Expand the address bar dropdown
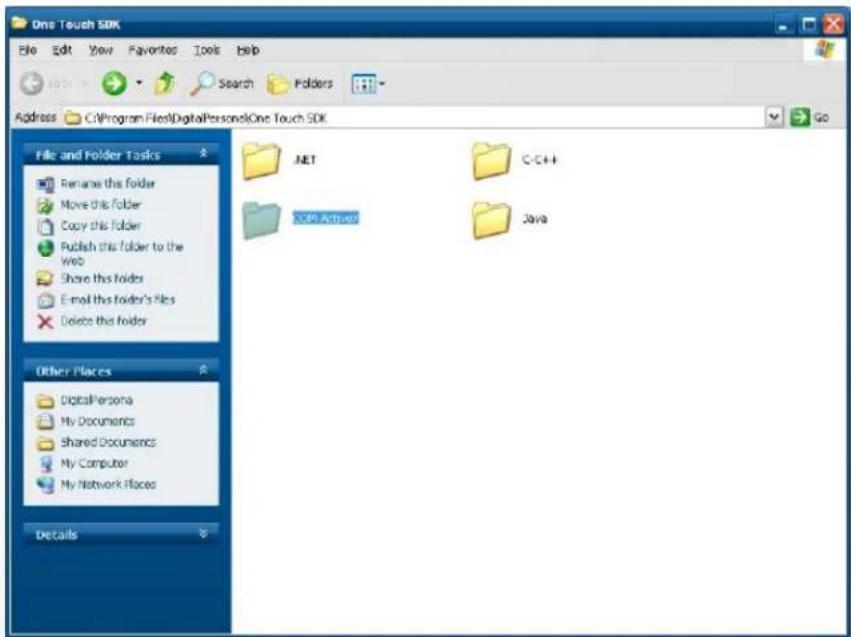This screenshot has height=637, width=851. 774,117
